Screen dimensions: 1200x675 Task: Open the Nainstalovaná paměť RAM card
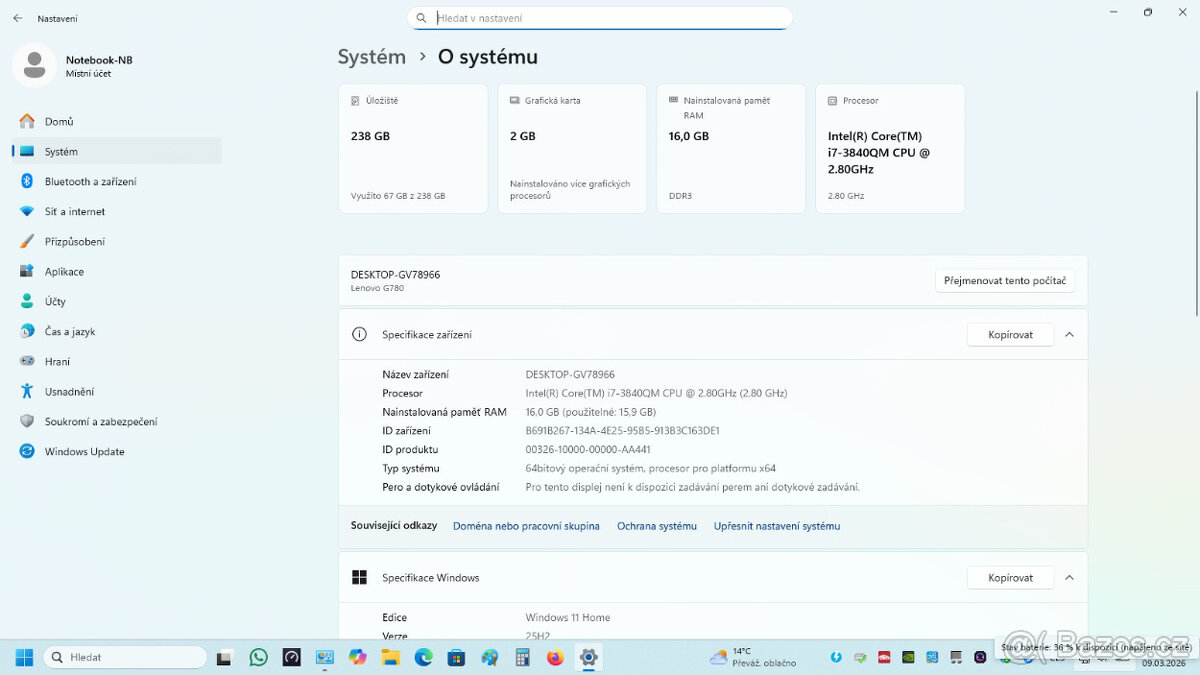point(731,148)
